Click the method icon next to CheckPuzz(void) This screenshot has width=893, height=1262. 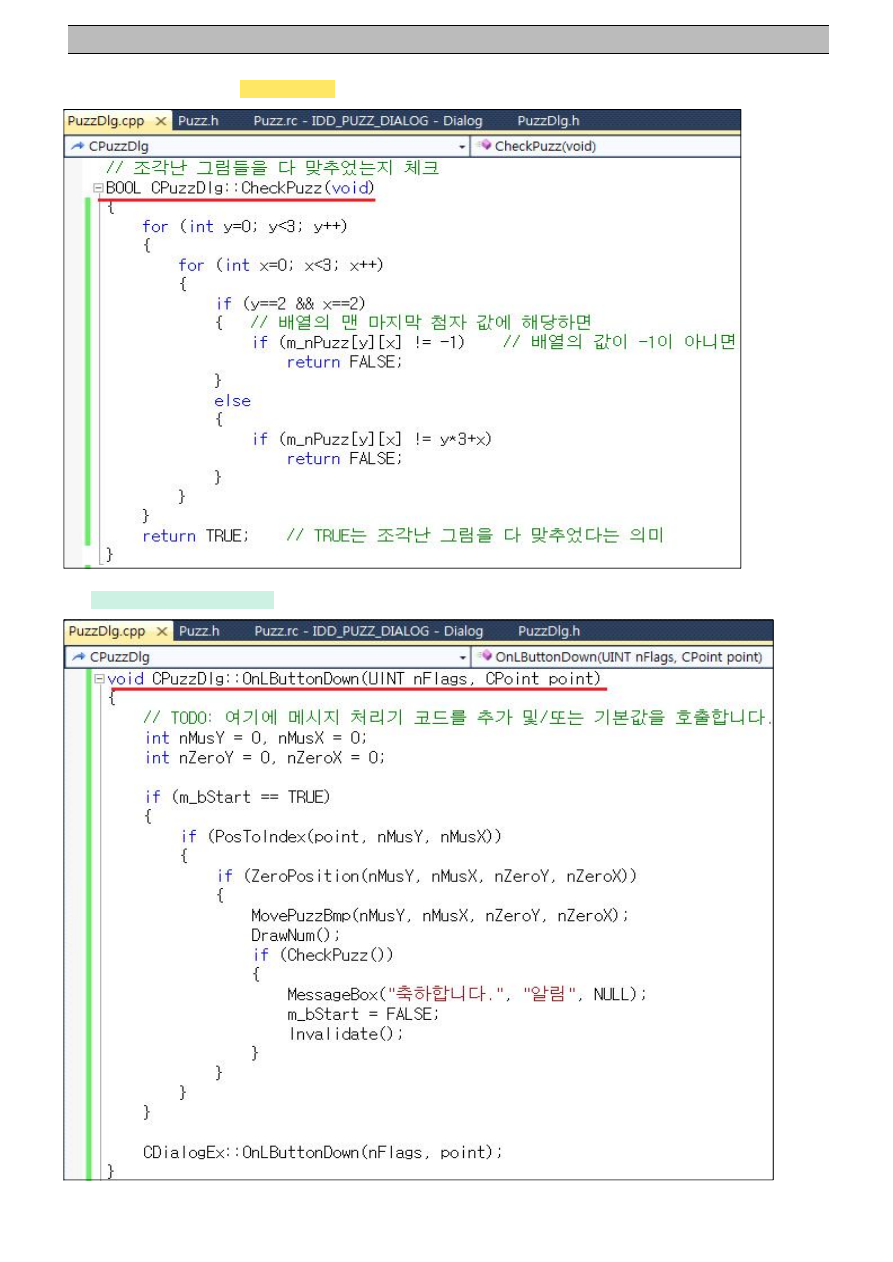click(483, 146)
